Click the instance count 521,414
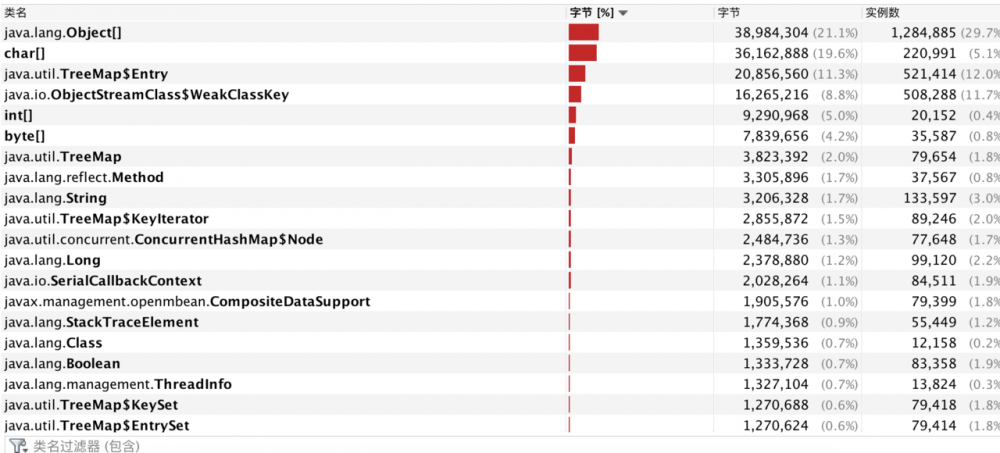Screen dimensions: 1000x453 pyautogui.click(x=930, y=74)
